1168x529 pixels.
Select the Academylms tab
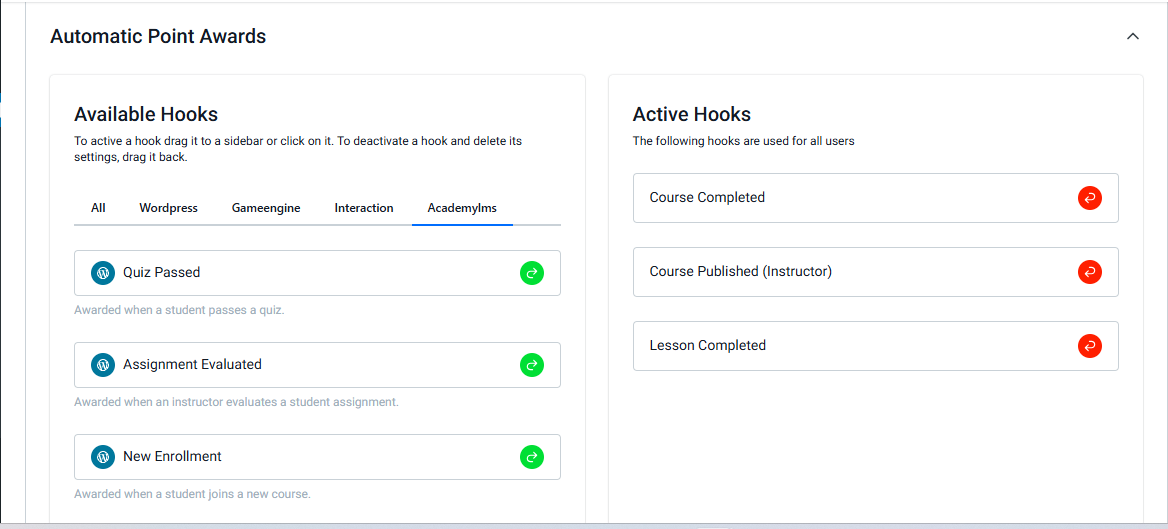point(462,208)
